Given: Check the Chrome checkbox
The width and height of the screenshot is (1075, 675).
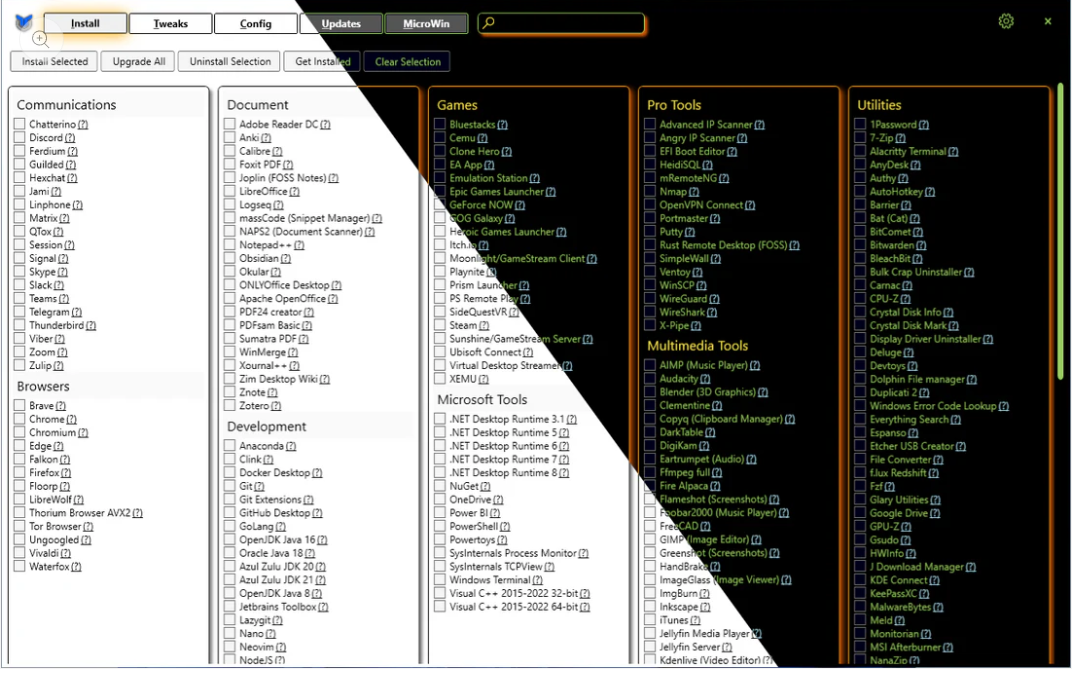Looking at the screenshot, I should pyautogui.click(x=20, y=419).
